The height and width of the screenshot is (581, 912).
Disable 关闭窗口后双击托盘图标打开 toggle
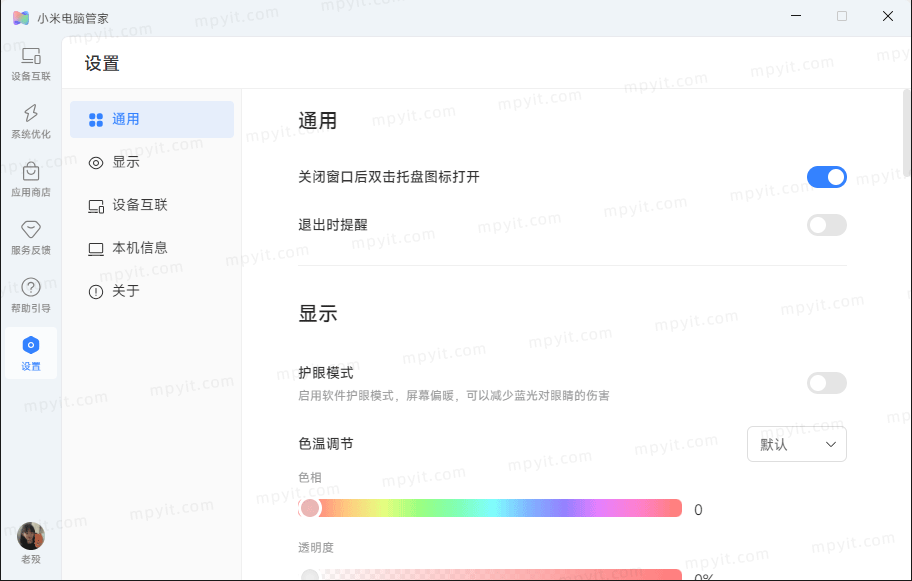coord(826,177)
